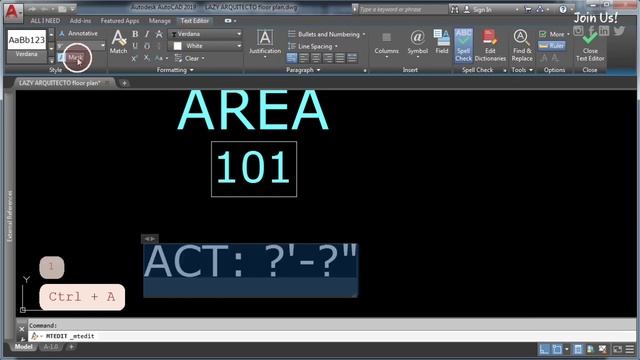The image size is (640, 360).
Task: Toggle Spell Check on or off
Action: click(x=463, y=45)
